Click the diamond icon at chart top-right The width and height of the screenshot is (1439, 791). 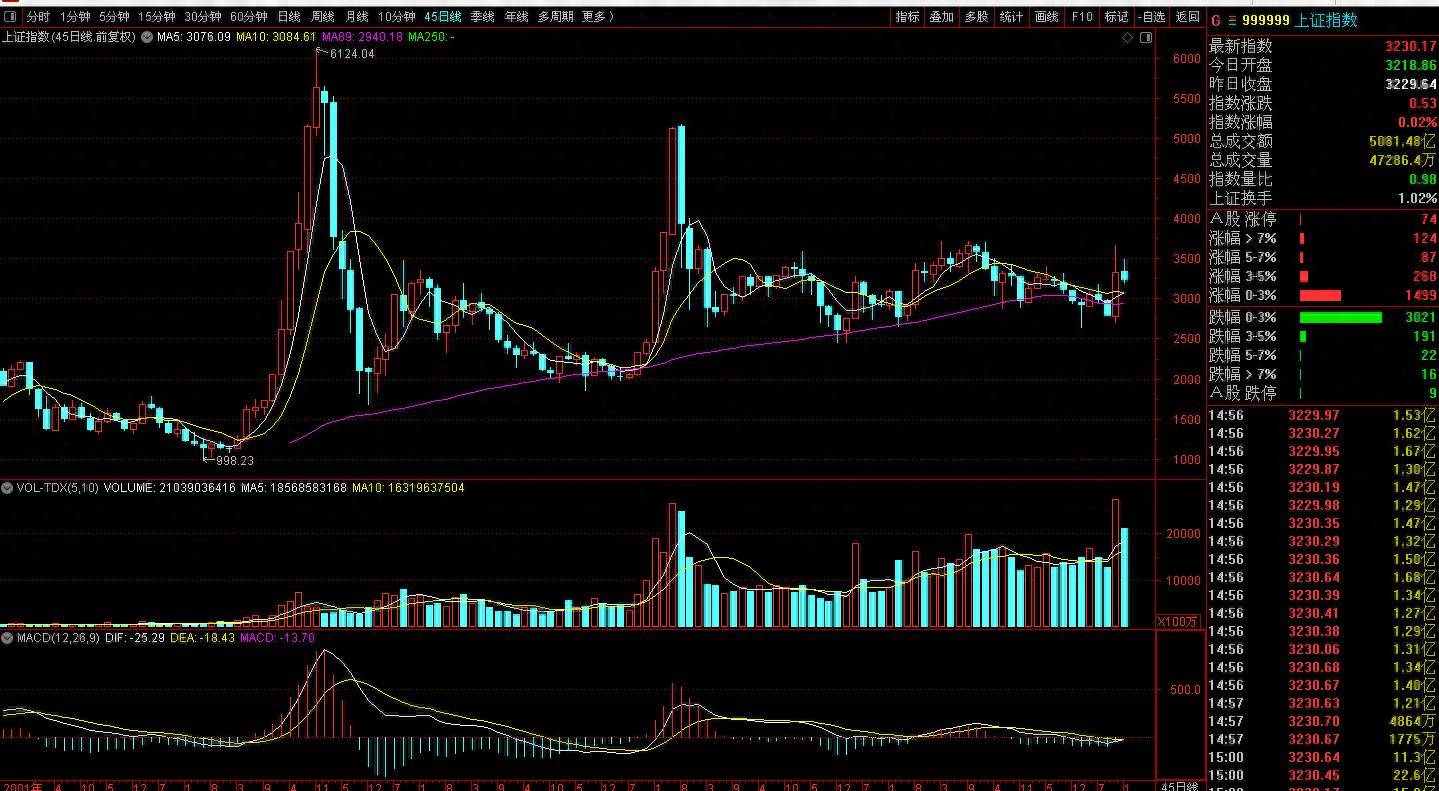1128,38
